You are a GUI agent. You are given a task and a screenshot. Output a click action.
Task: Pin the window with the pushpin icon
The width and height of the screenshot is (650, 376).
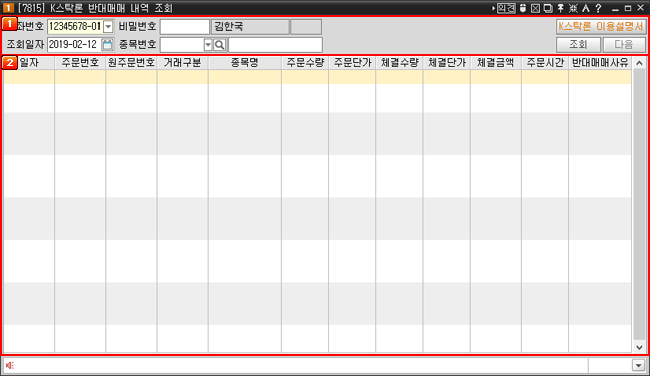point(560,8)
